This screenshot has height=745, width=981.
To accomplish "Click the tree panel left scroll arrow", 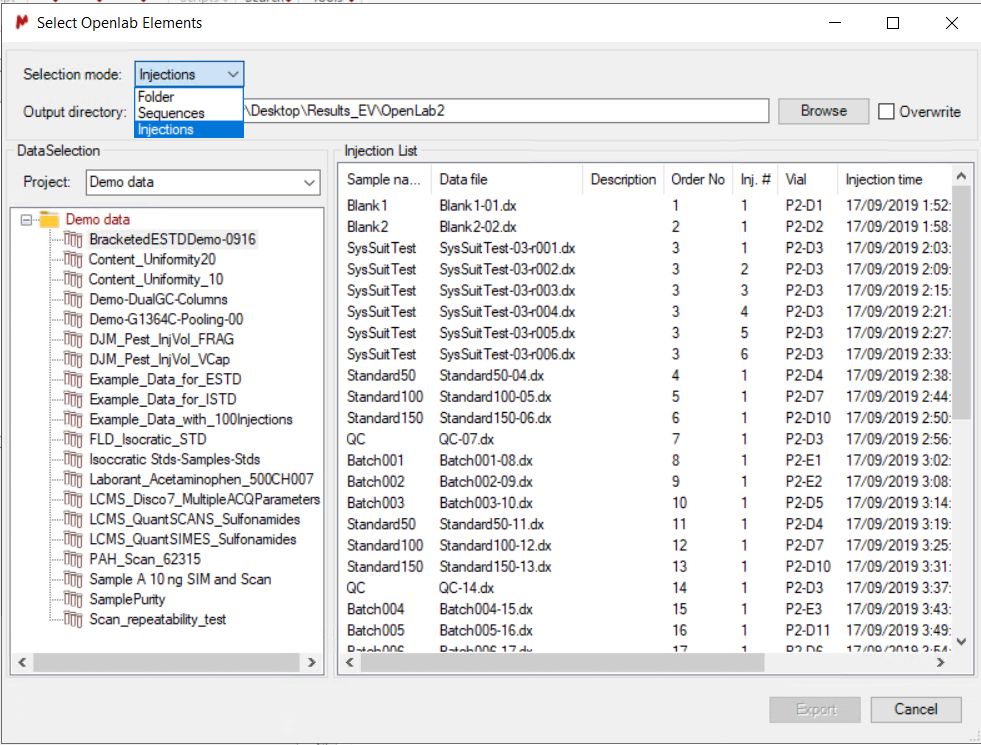I will [x=23, y=662].
